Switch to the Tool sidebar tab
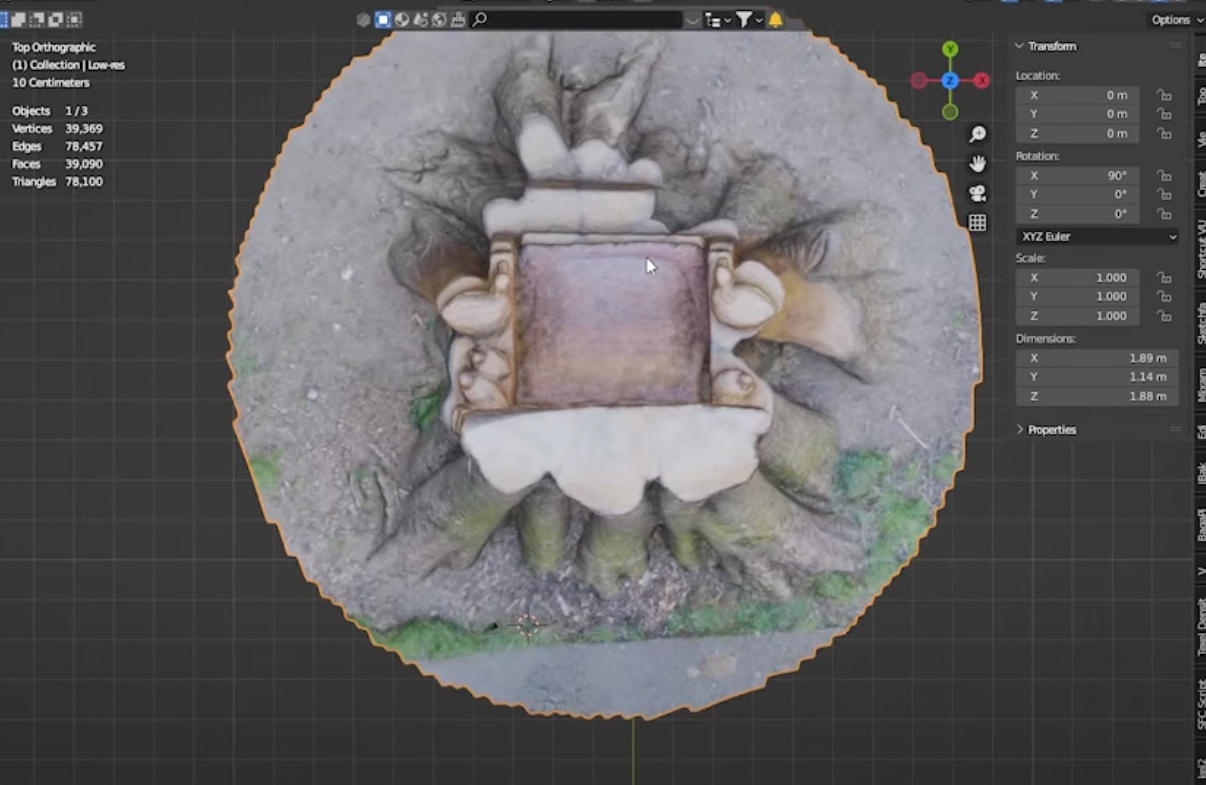1206x785 pixels. pyautogui.click(x=1200, y=96)
